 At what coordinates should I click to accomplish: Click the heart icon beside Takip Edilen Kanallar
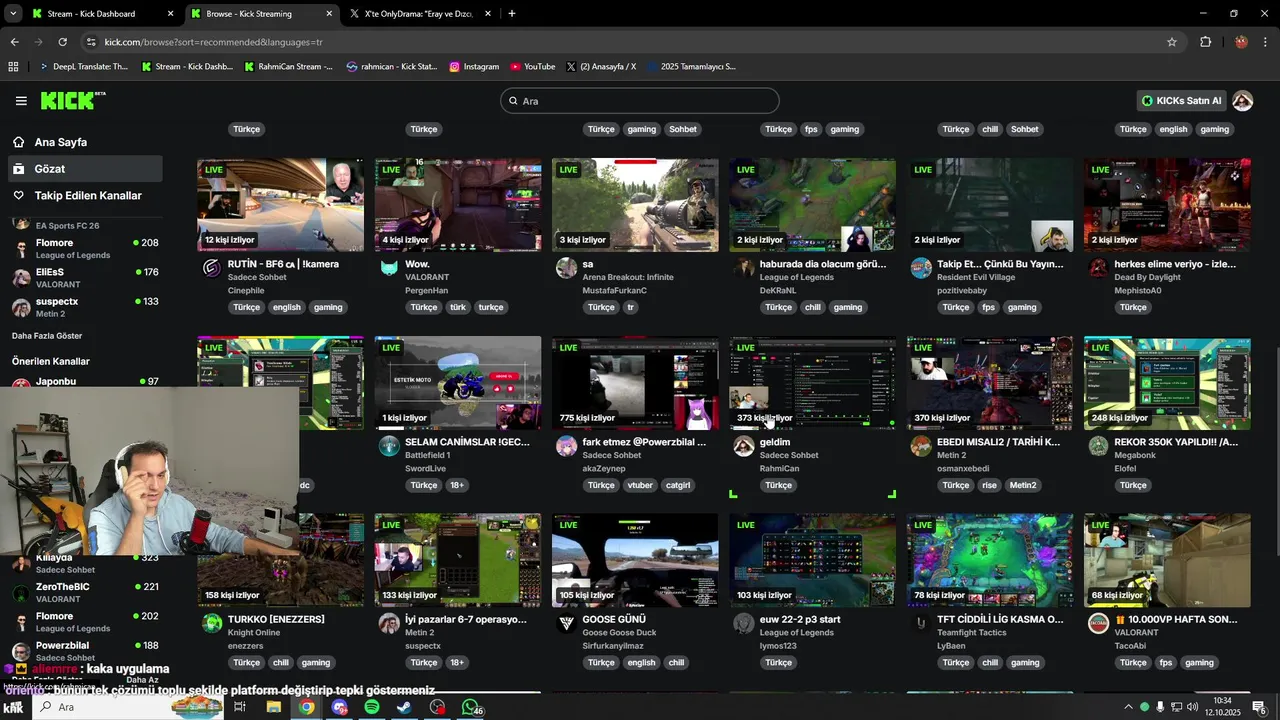pyautogui.click(x=18, y=196)
